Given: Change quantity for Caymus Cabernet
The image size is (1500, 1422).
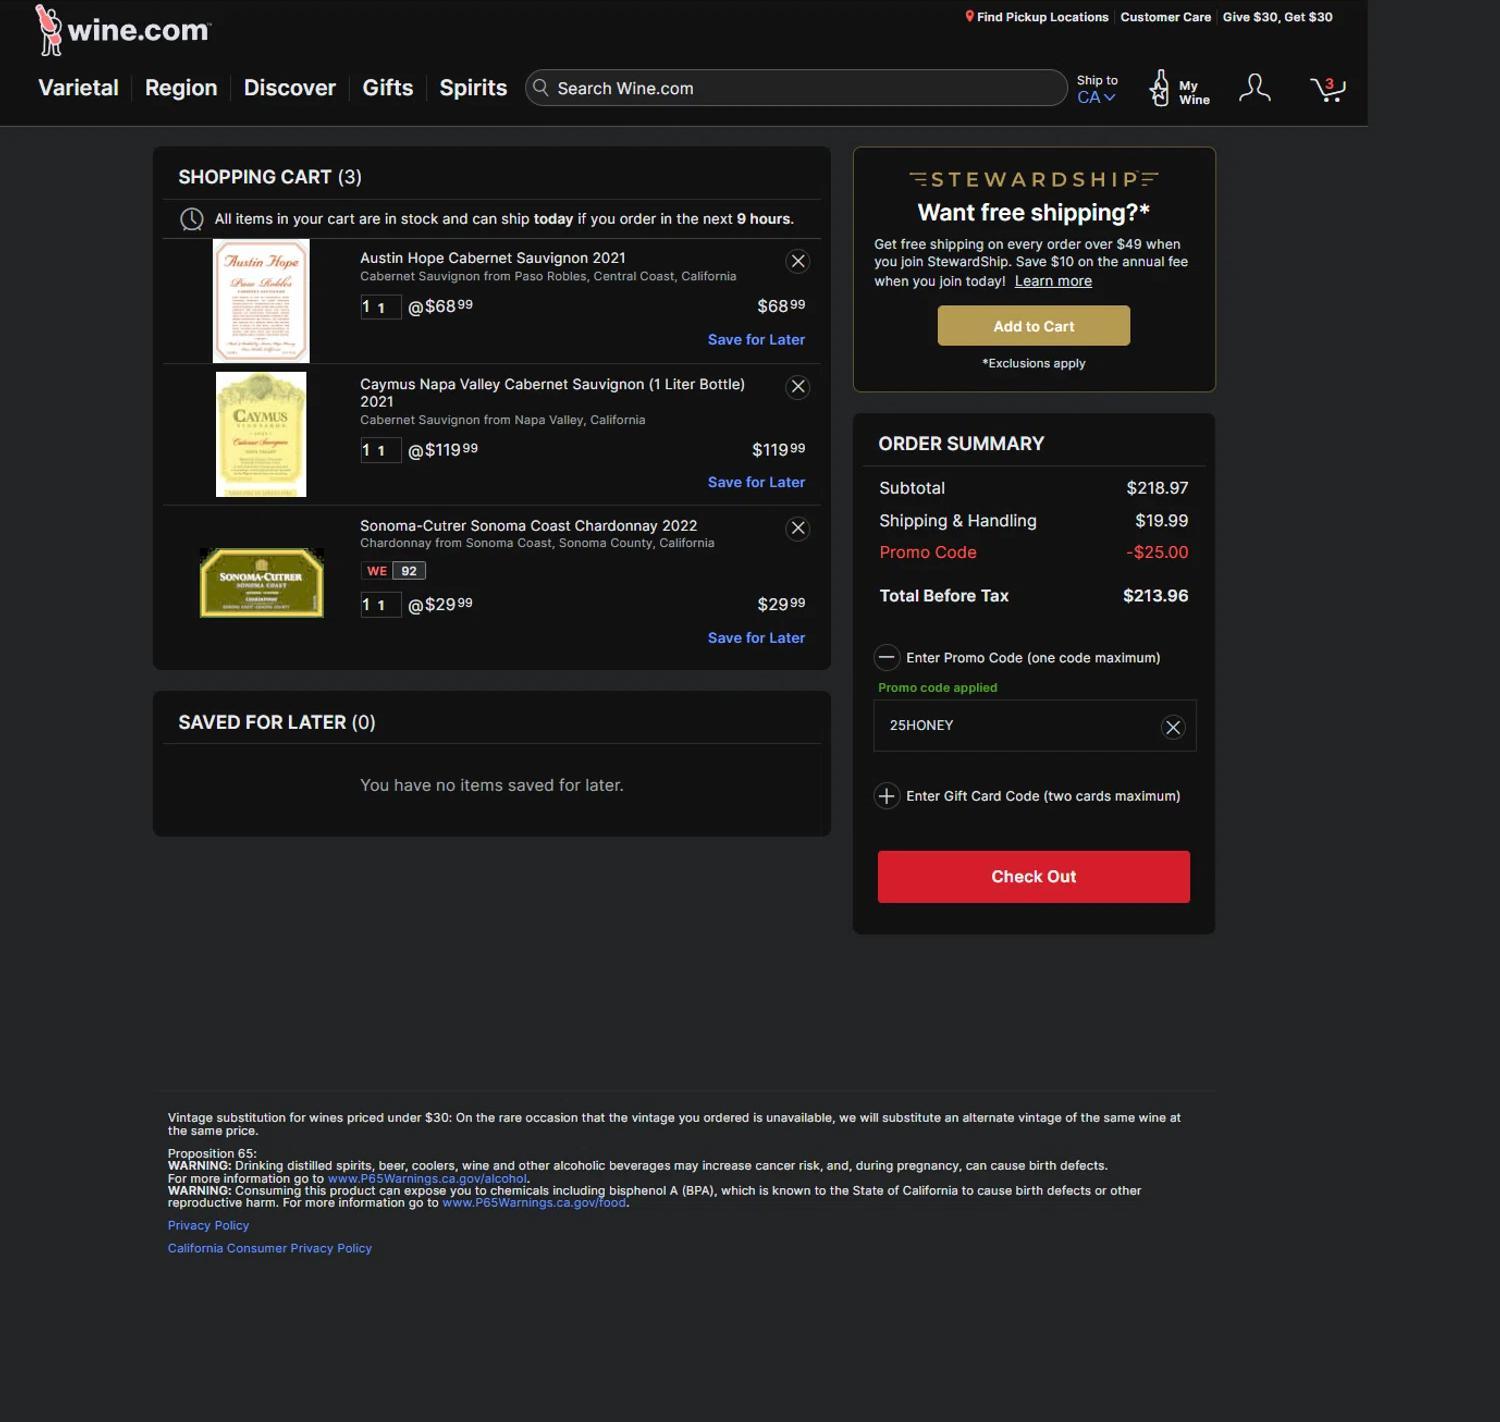Looking at the screenshot, I should tap(380, 450).
